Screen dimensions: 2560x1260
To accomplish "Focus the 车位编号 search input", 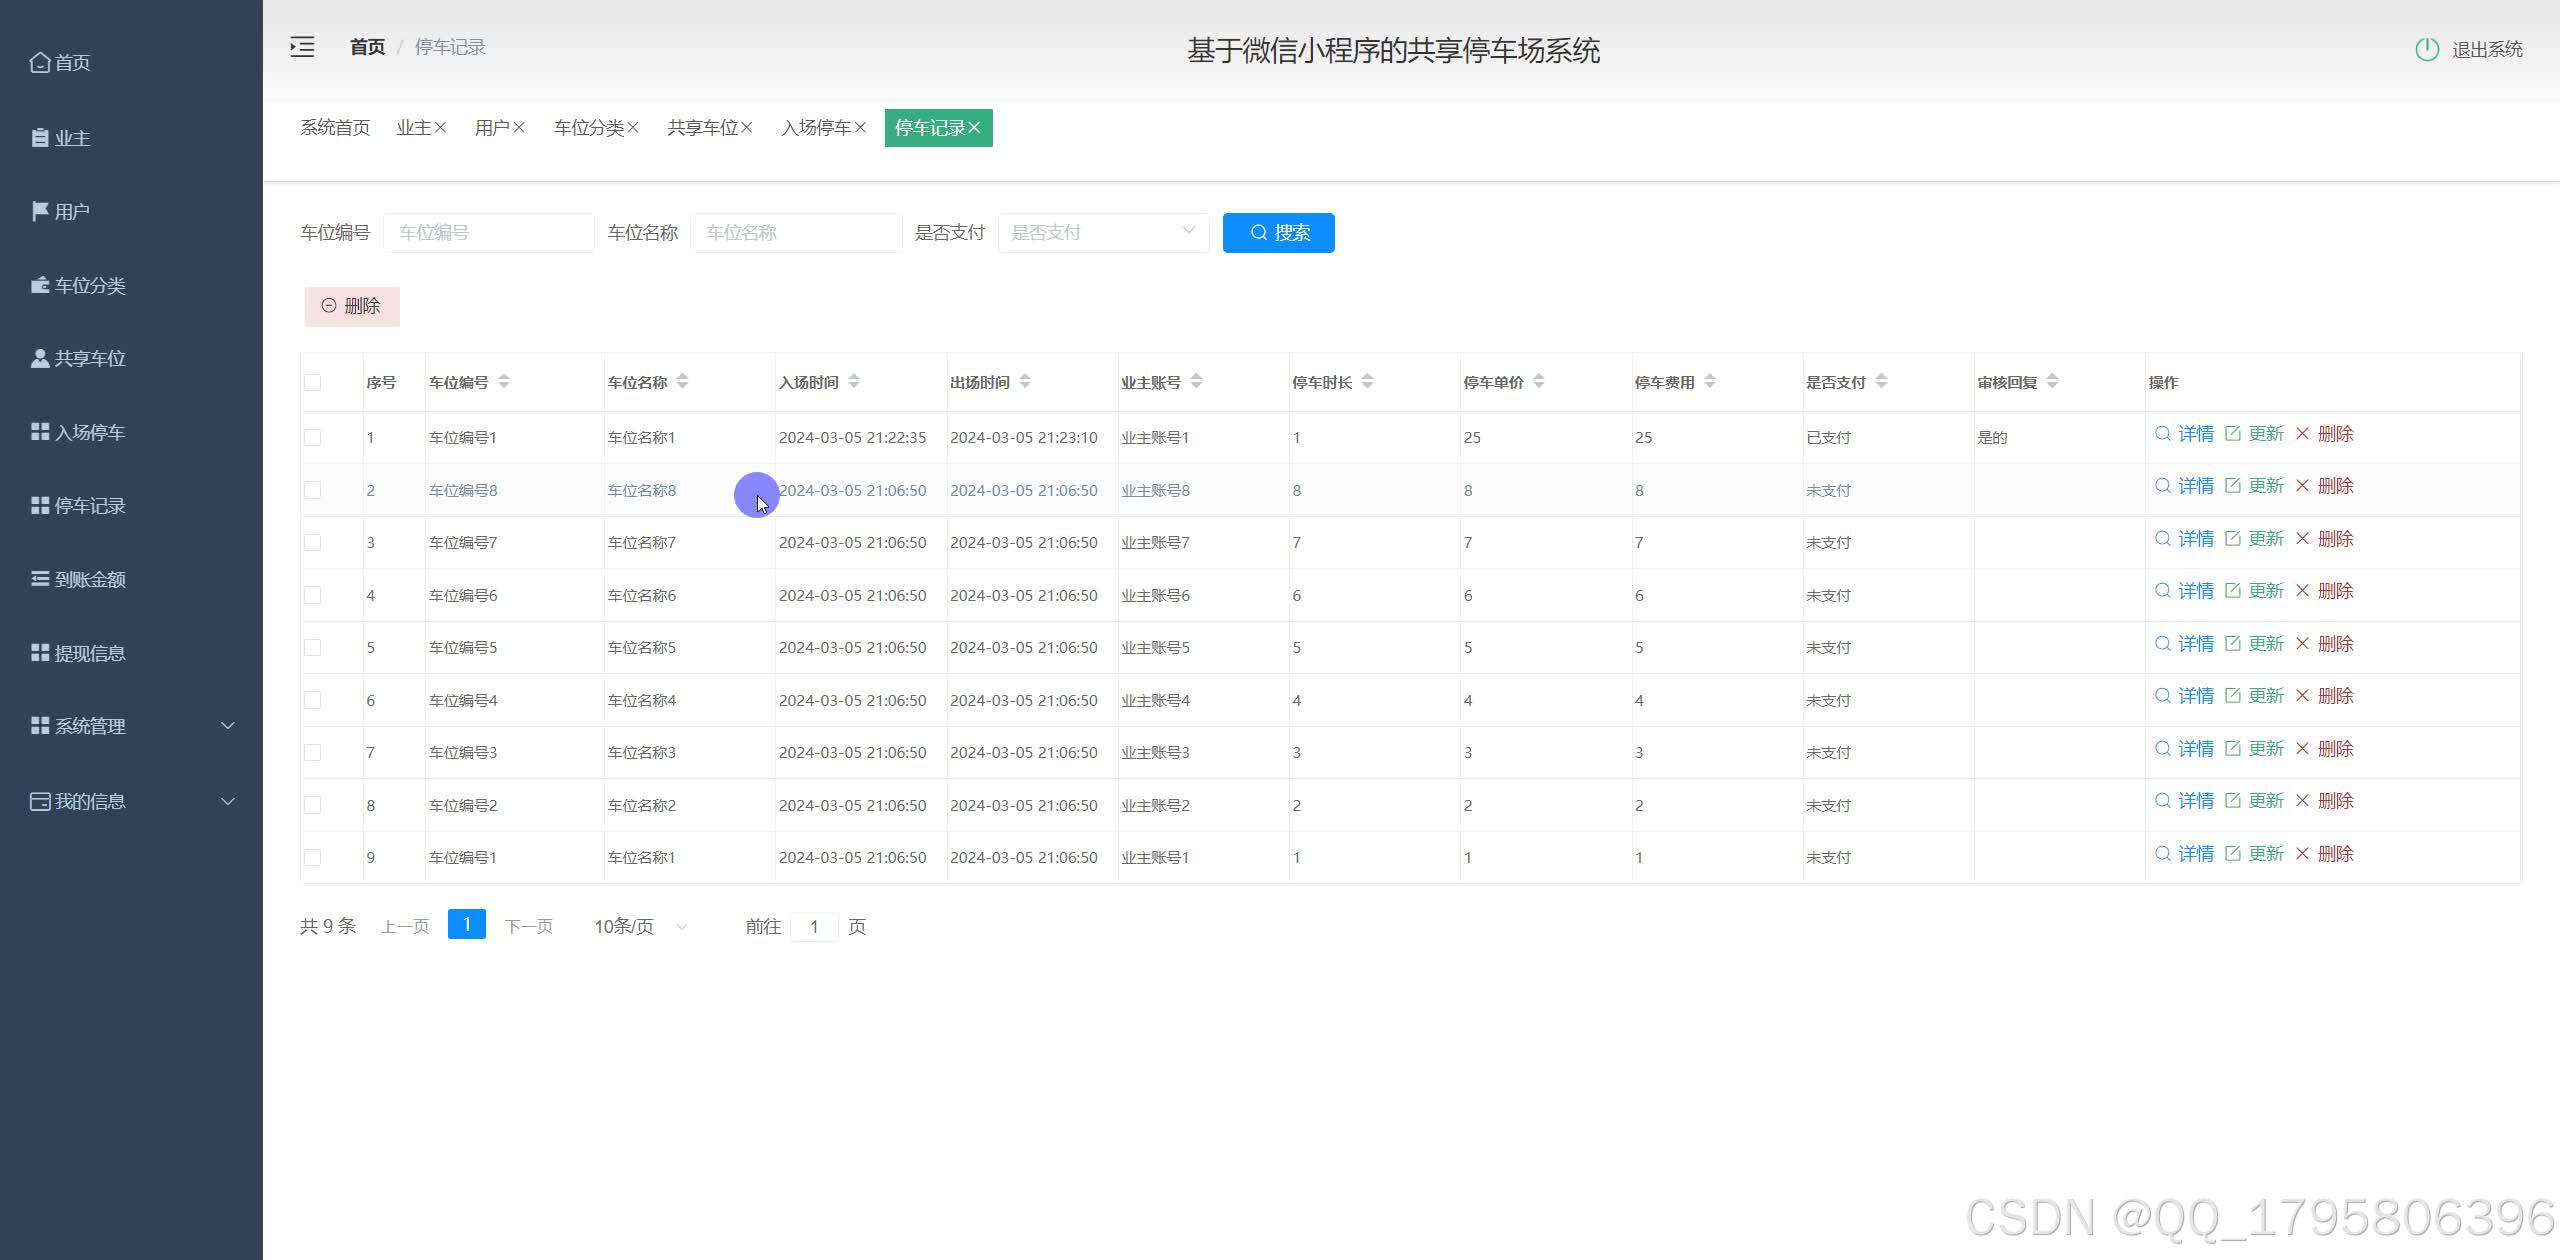I will coord(489,233).
